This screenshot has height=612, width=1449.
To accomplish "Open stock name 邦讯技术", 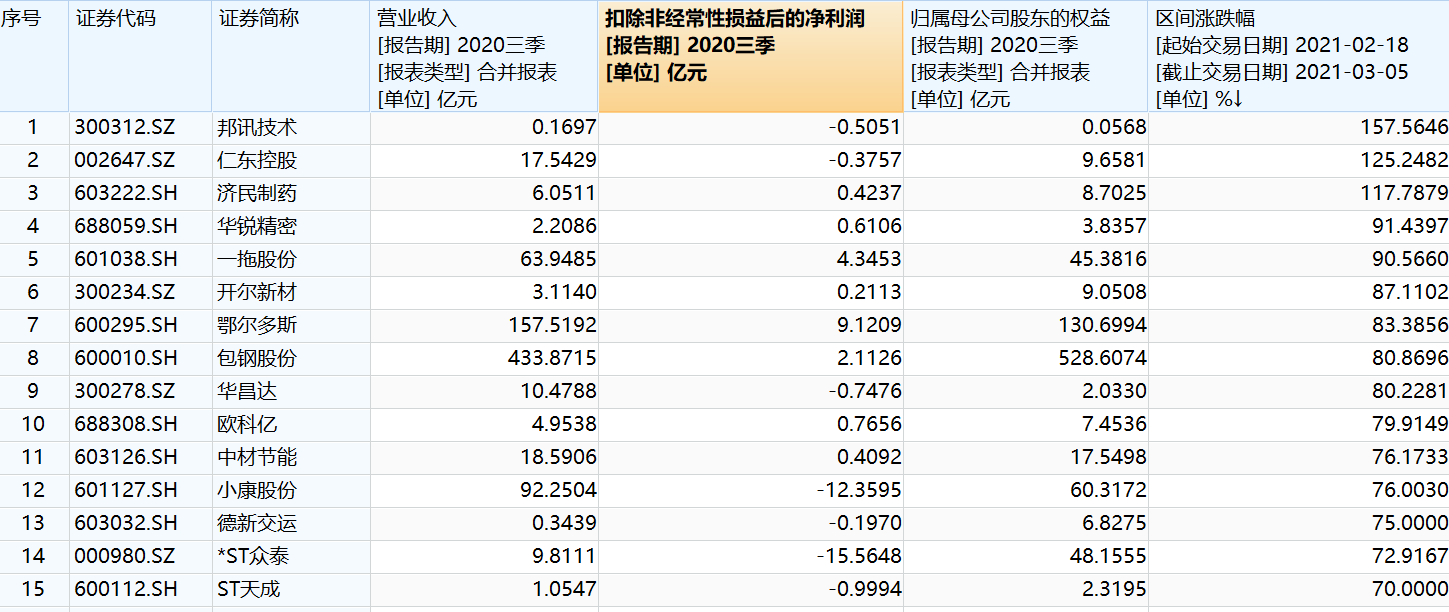I will pos(257,128).
